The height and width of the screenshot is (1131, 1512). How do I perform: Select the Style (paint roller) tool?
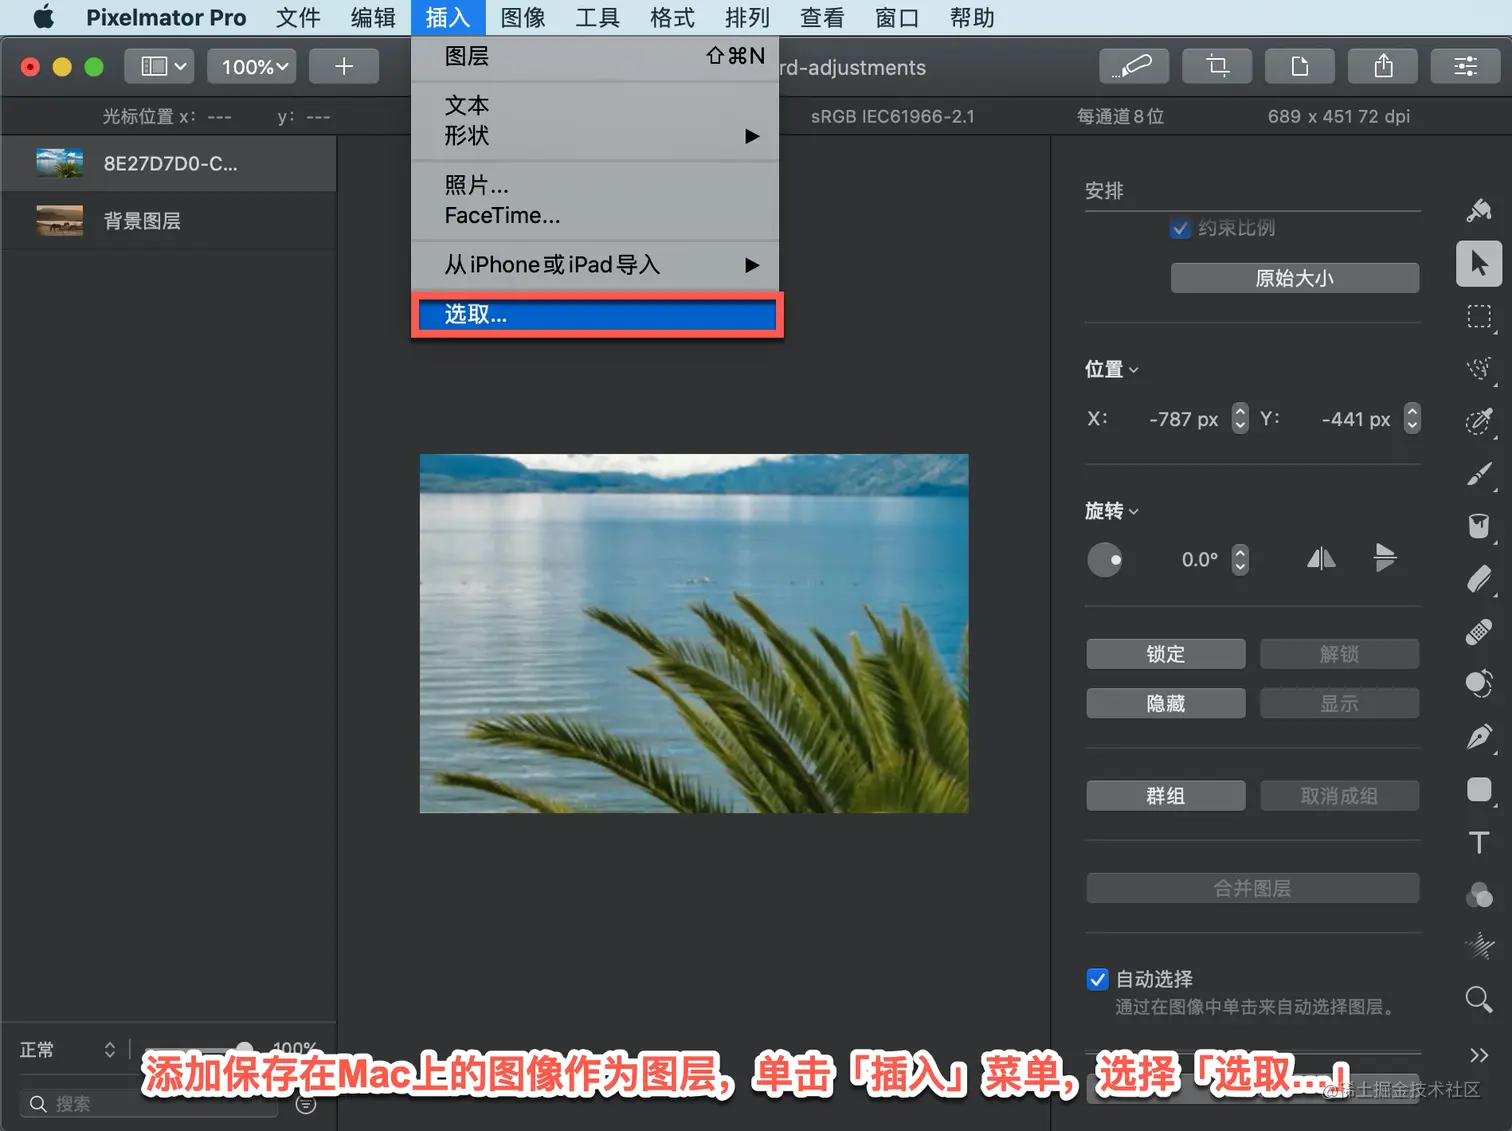tap(1479, 210)
